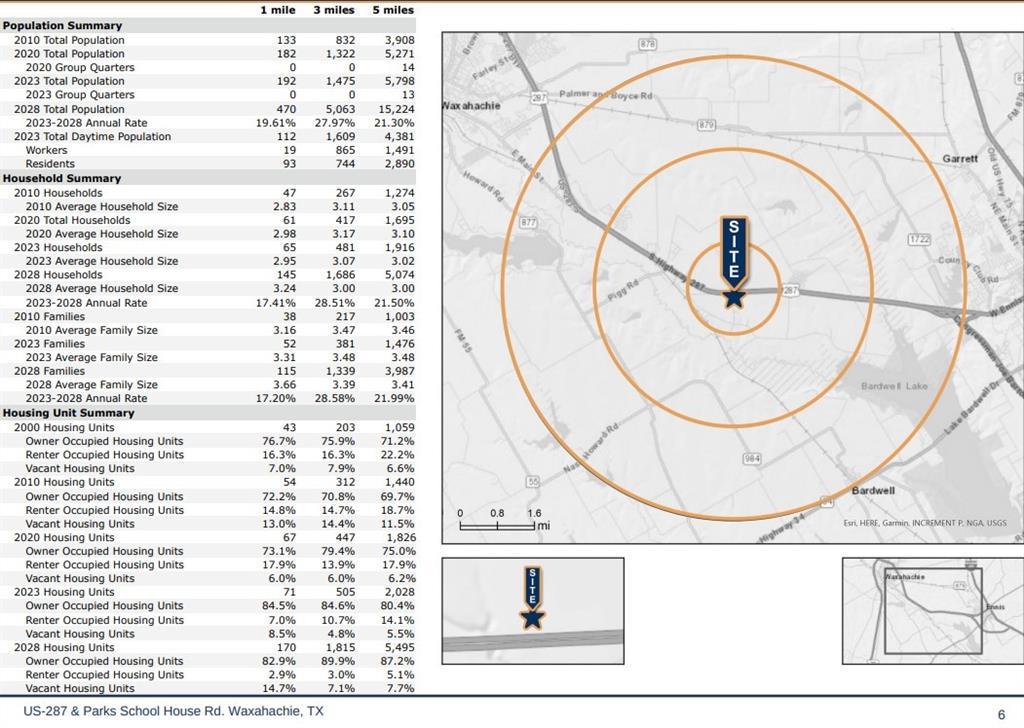The image size is (1024, 728).
Task: Click the SITE marker in the small inset map
Action: pyautogui.click(x=533, y=598)
